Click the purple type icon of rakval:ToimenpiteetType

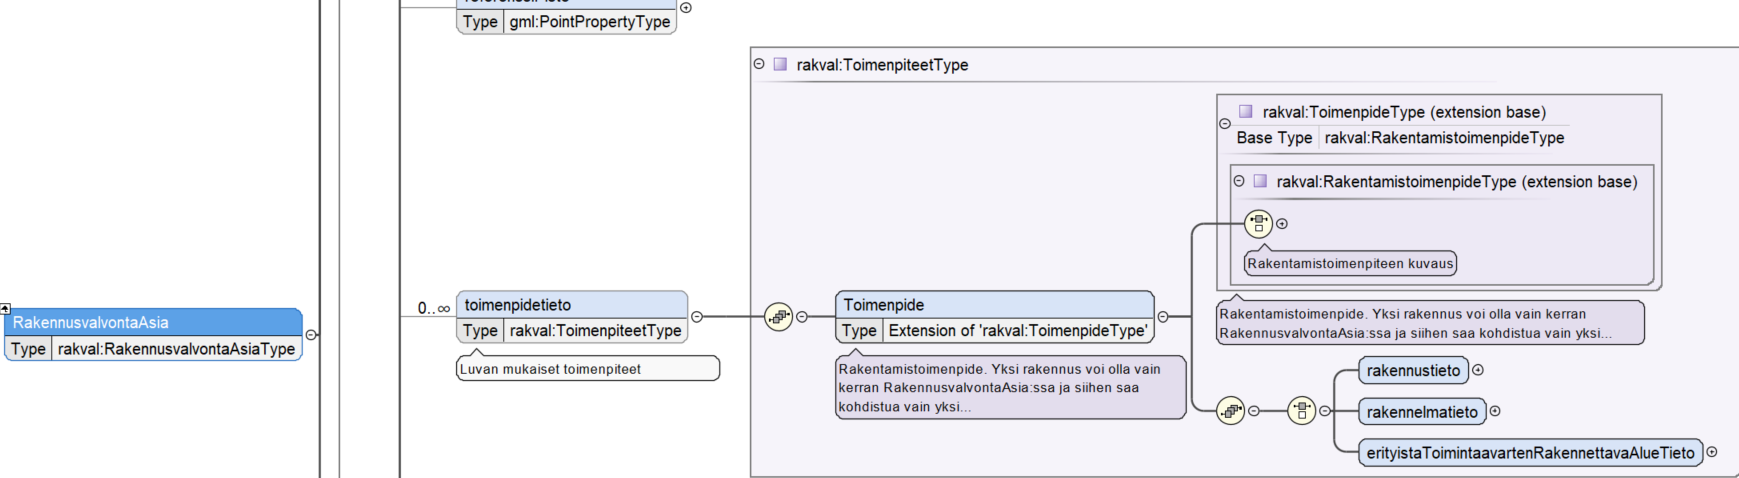pyautogui.click(x=780, y=64)
